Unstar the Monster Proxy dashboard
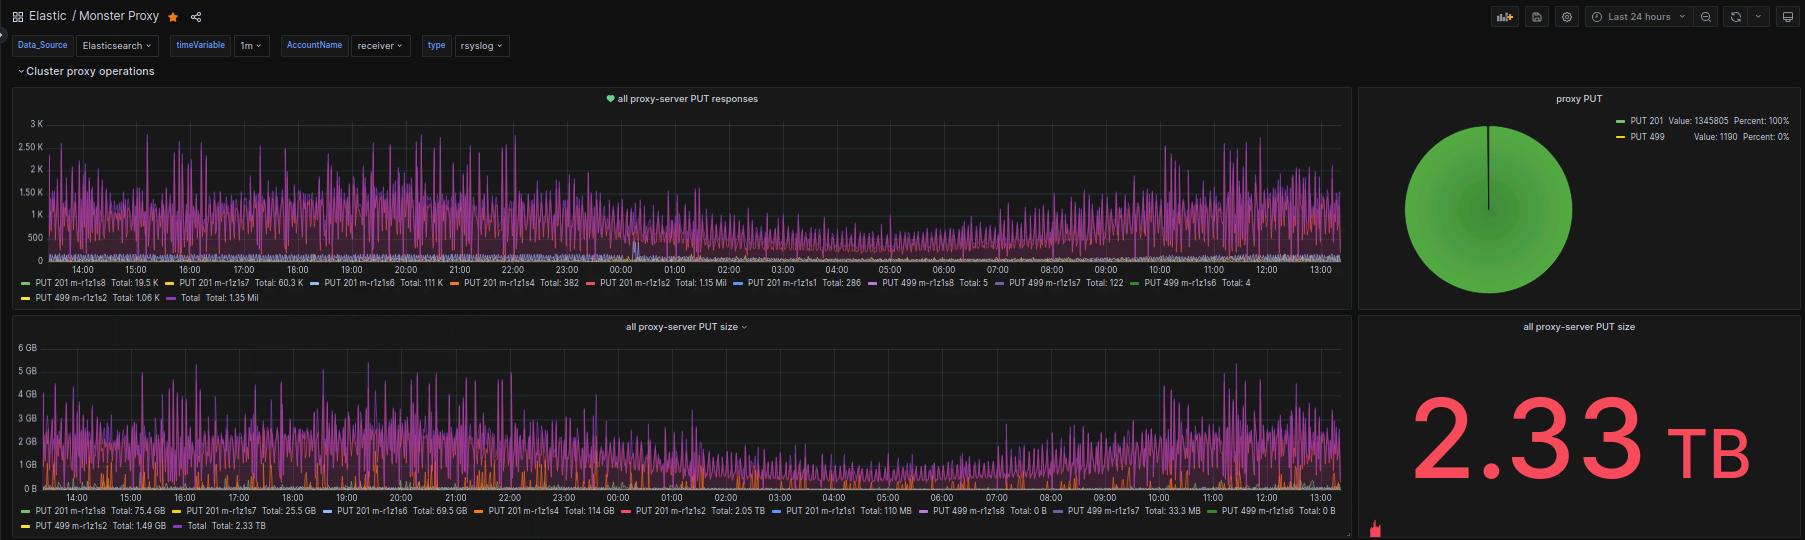The image size is (1805, 540). (173, 17)
